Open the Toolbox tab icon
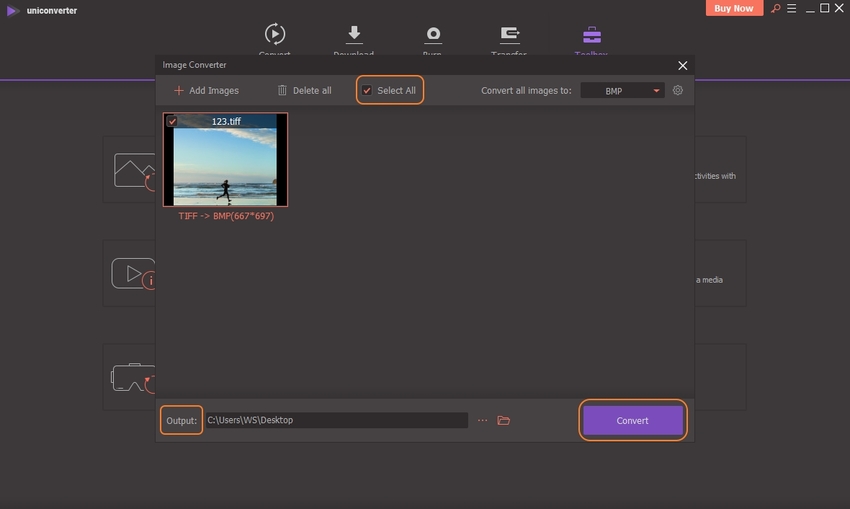850x509 pixels. [591, 35]
